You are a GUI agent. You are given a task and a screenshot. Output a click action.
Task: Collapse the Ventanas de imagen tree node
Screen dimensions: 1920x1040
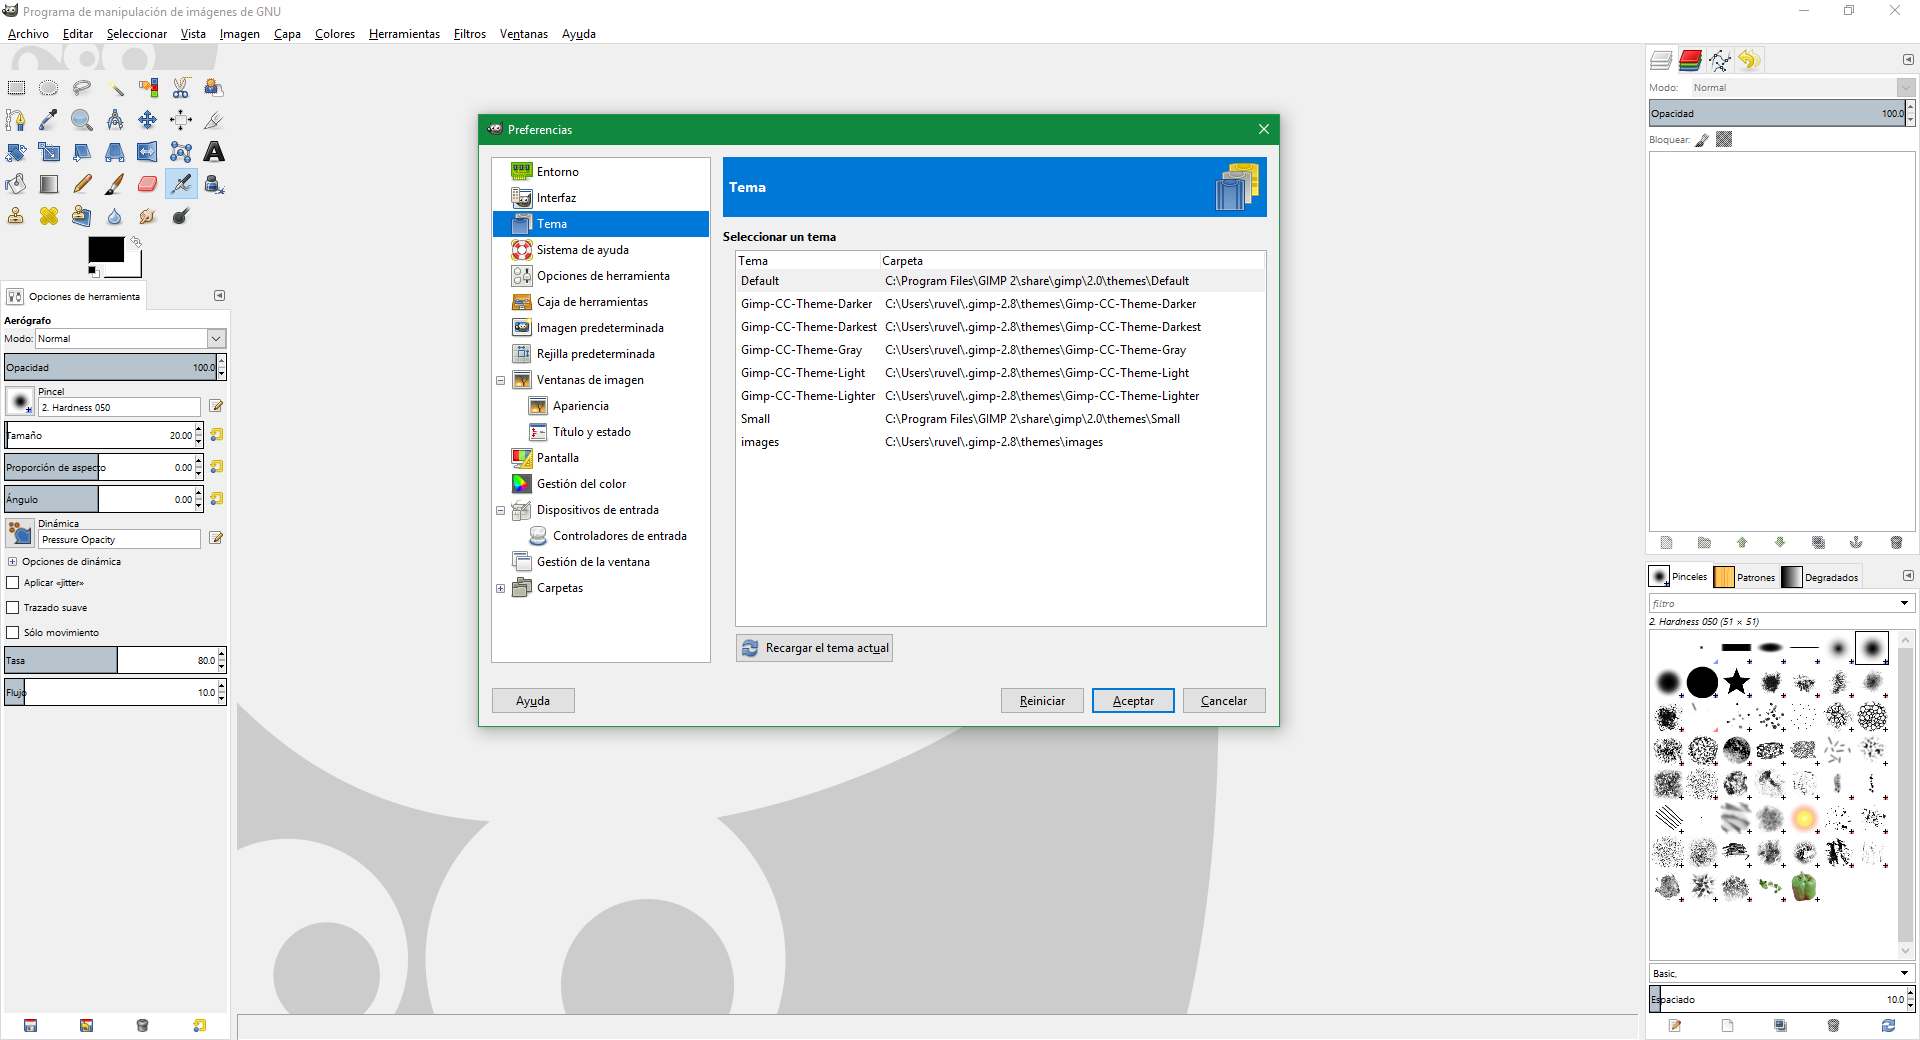pyautogui.click(x=501, y=380)
